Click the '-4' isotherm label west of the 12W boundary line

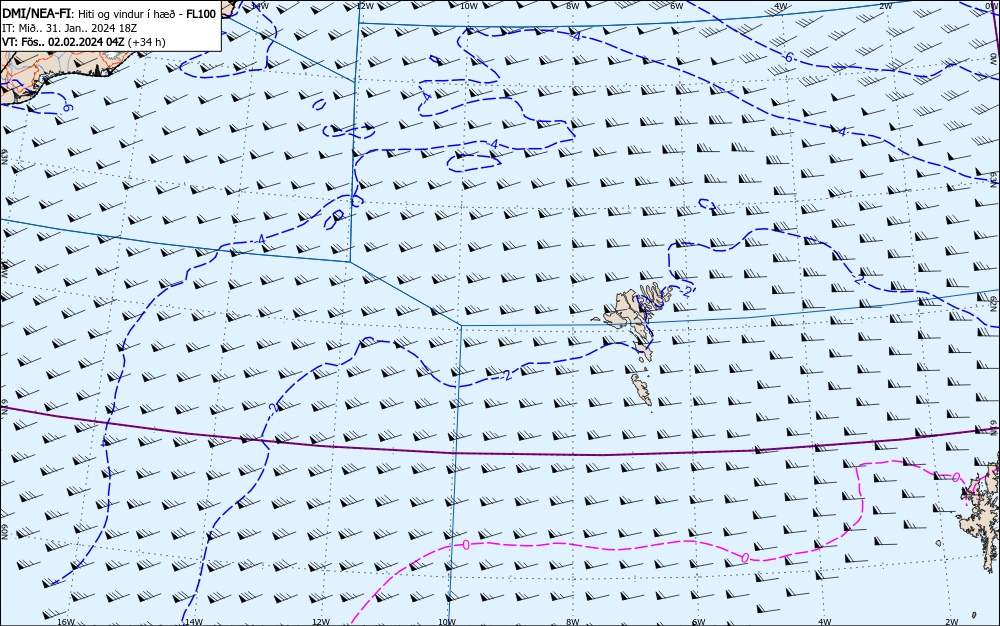tap(260, 239)
